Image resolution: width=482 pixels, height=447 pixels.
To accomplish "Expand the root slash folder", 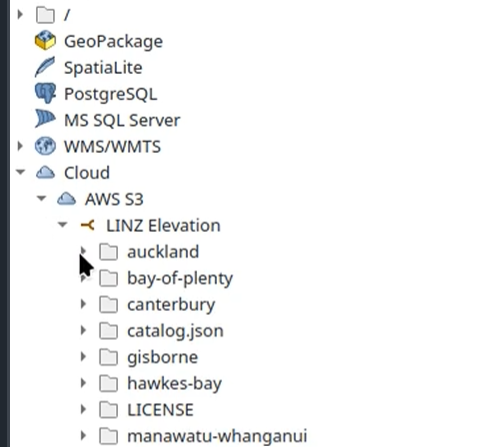I will click(20, 14).
